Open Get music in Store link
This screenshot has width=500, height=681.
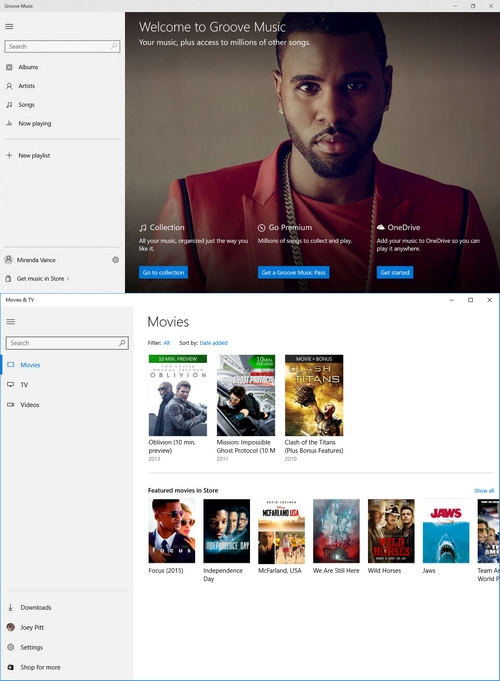click(x=40, y=278)
